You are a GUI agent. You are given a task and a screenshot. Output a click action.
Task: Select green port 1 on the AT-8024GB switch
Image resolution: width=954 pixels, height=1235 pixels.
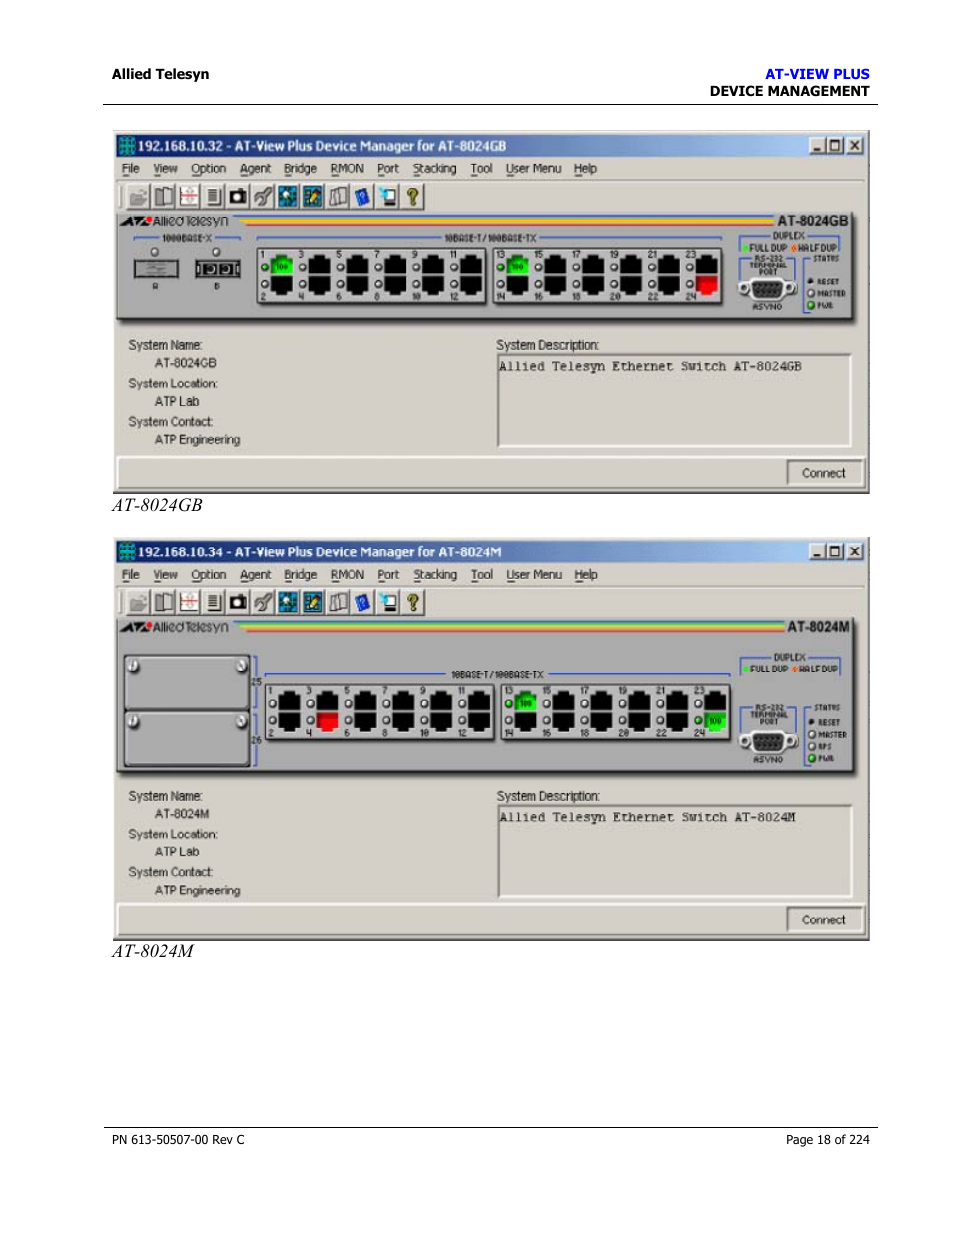[282, 266]
